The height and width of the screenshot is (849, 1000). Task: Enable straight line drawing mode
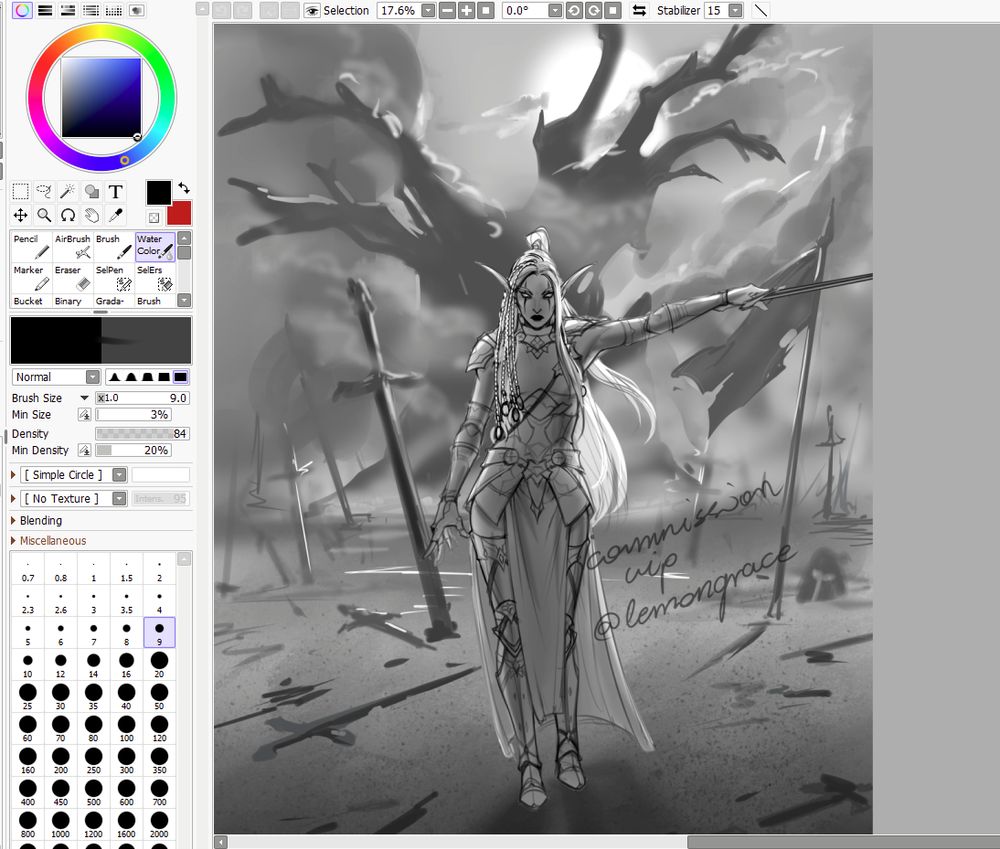coord(761,11)
